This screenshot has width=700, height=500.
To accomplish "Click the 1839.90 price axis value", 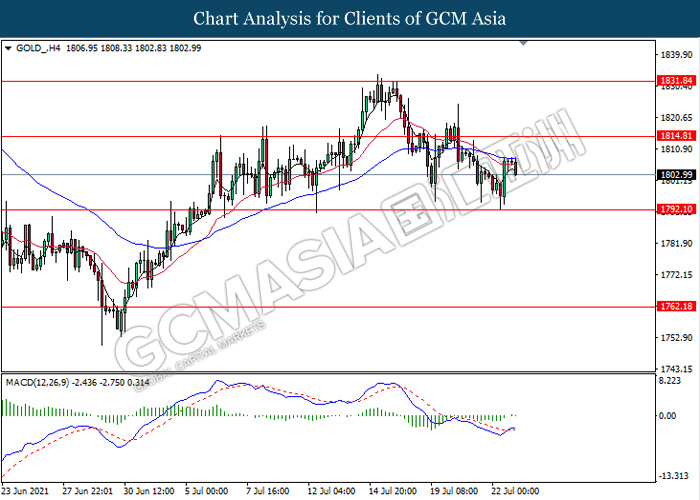I will coord(676,54).
